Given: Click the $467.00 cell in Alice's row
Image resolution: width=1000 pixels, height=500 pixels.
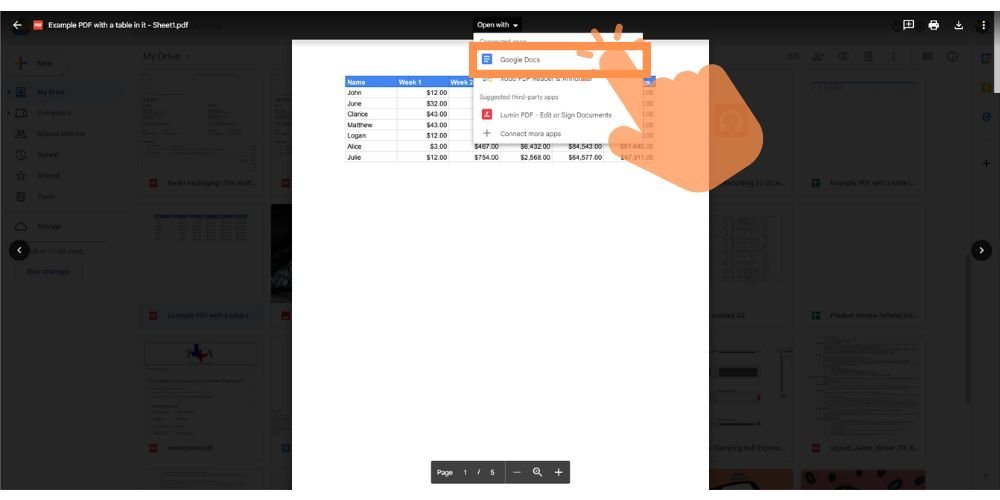Looking at the screenshot, I should (x=475, y=147).
